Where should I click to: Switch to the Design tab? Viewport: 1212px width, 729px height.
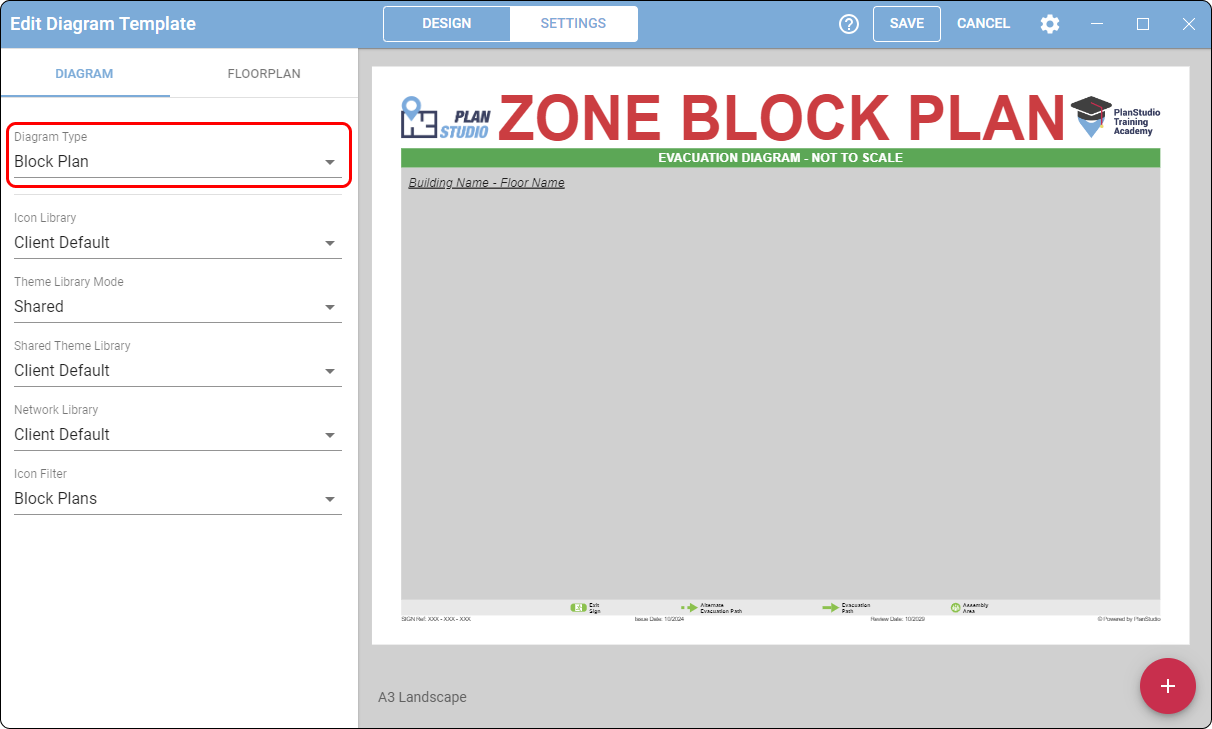point(447,24)
